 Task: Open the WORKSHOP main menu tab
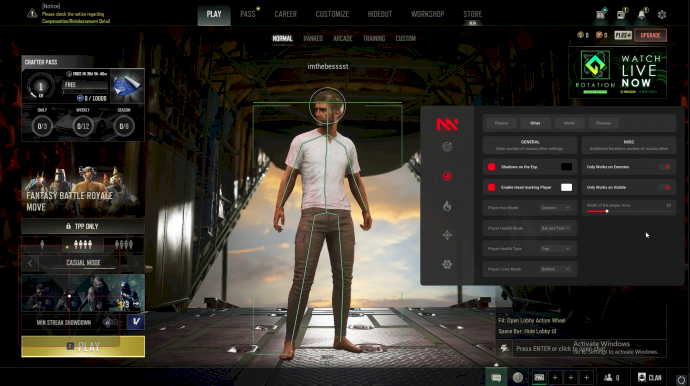(428, 14)
